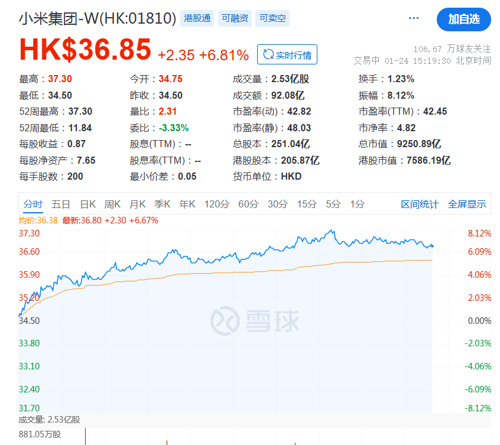Click the 今开 value 34.75

point(171,79)
